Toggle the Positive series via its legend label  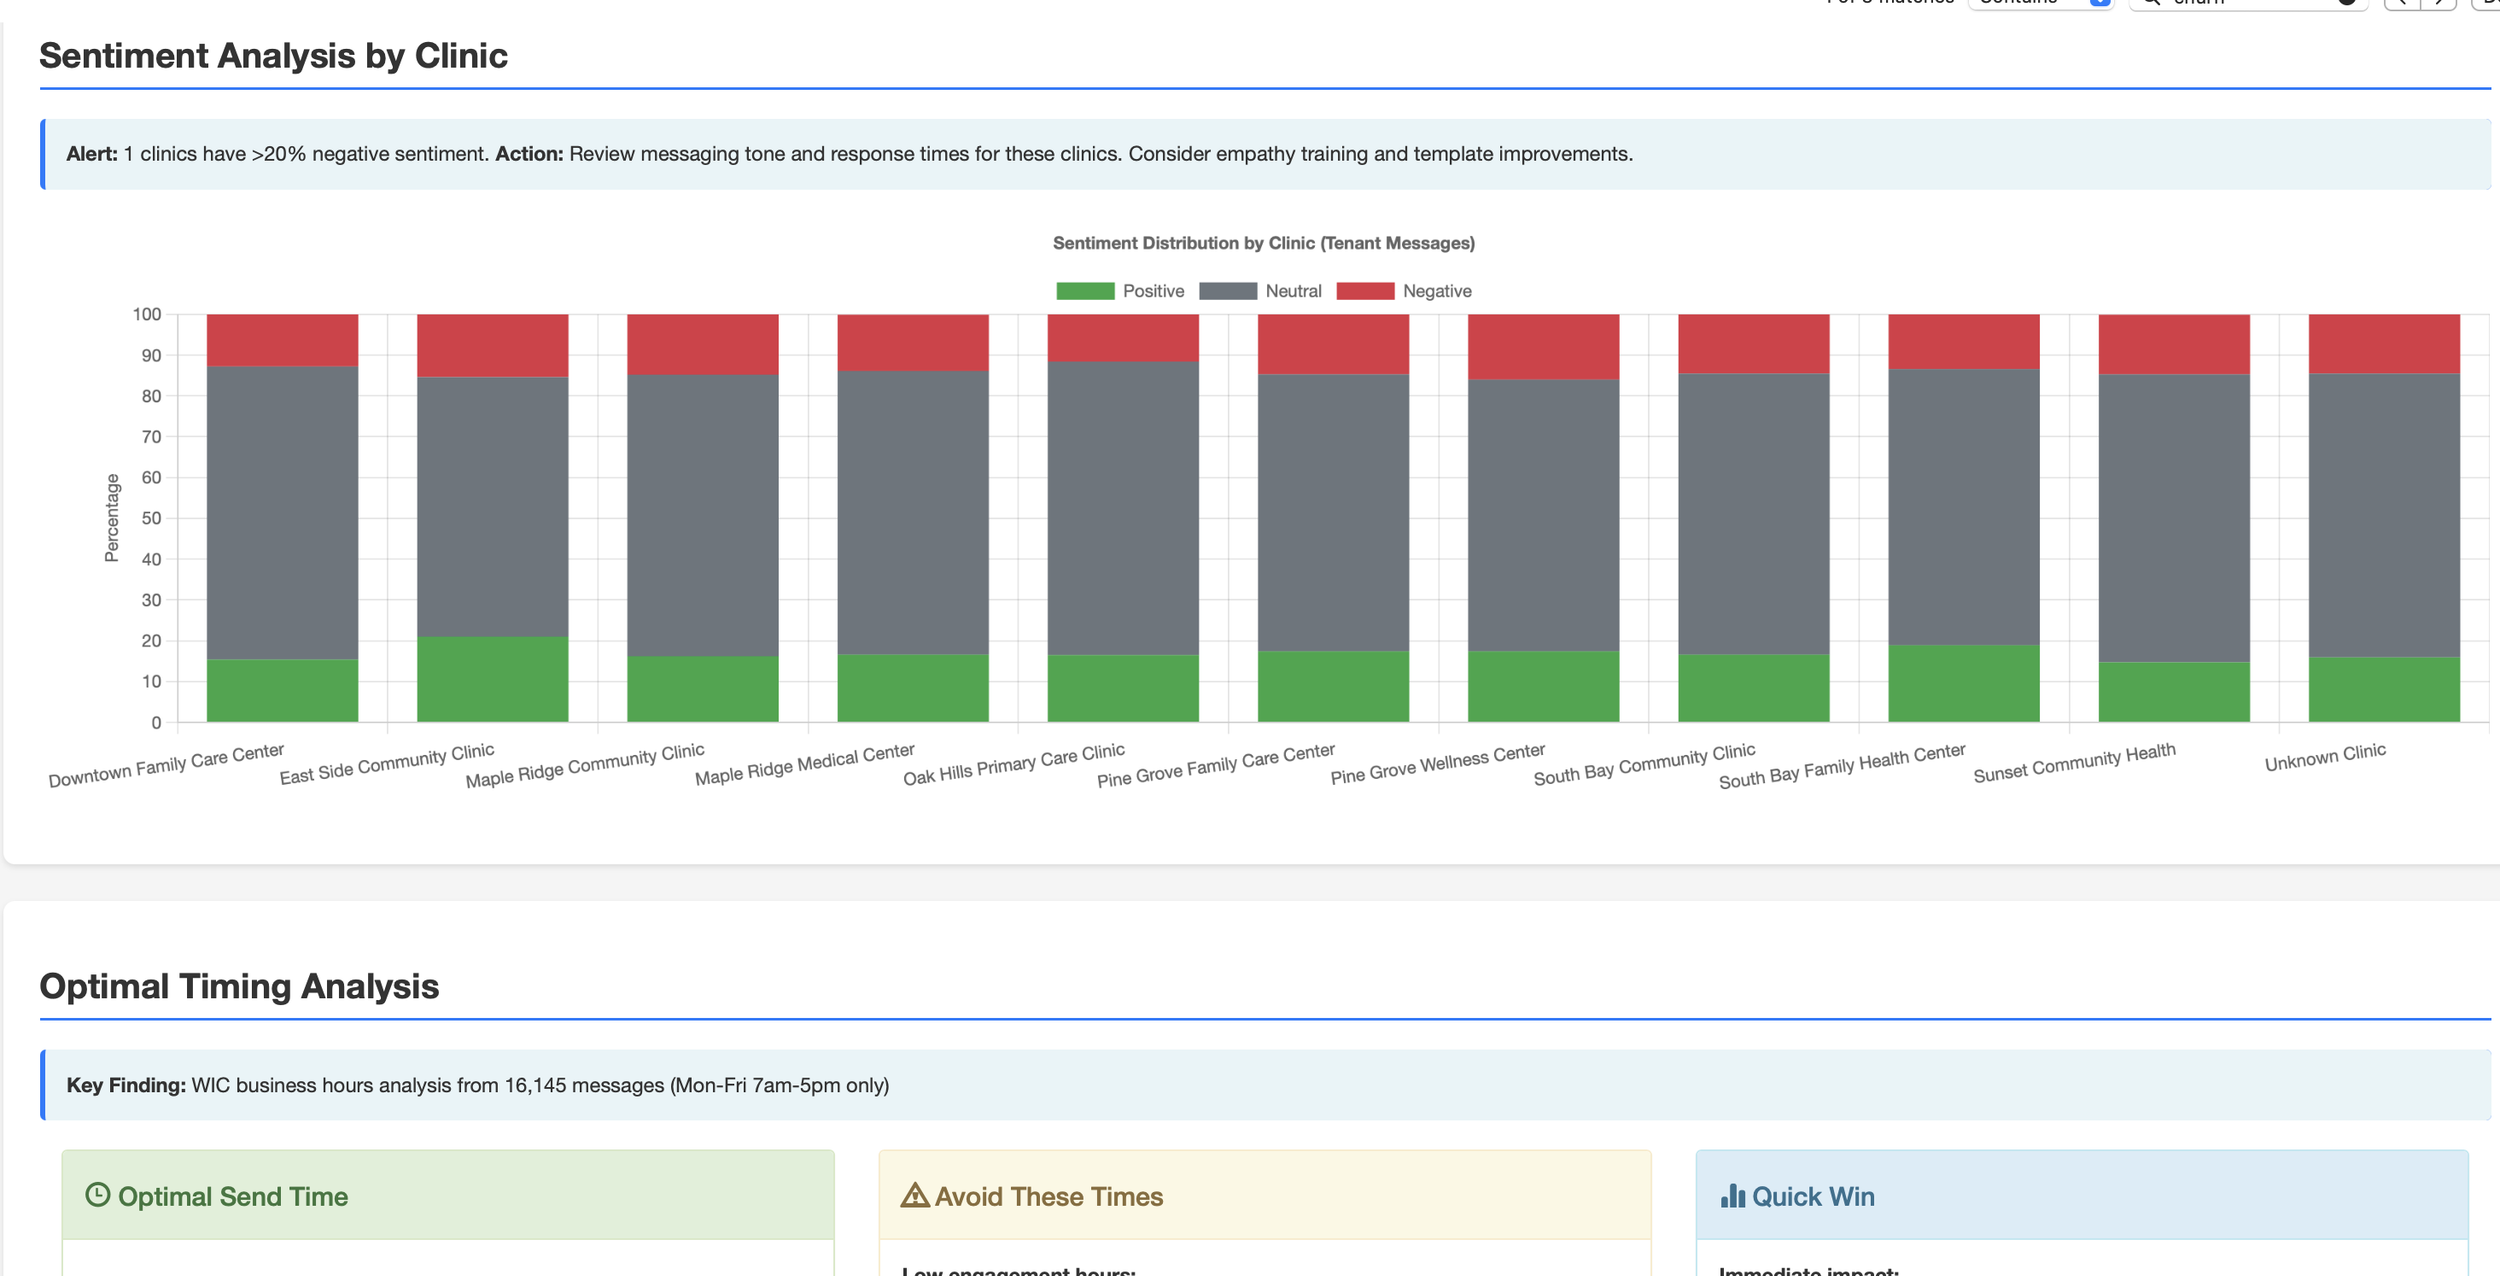[x=1152, y=291]
